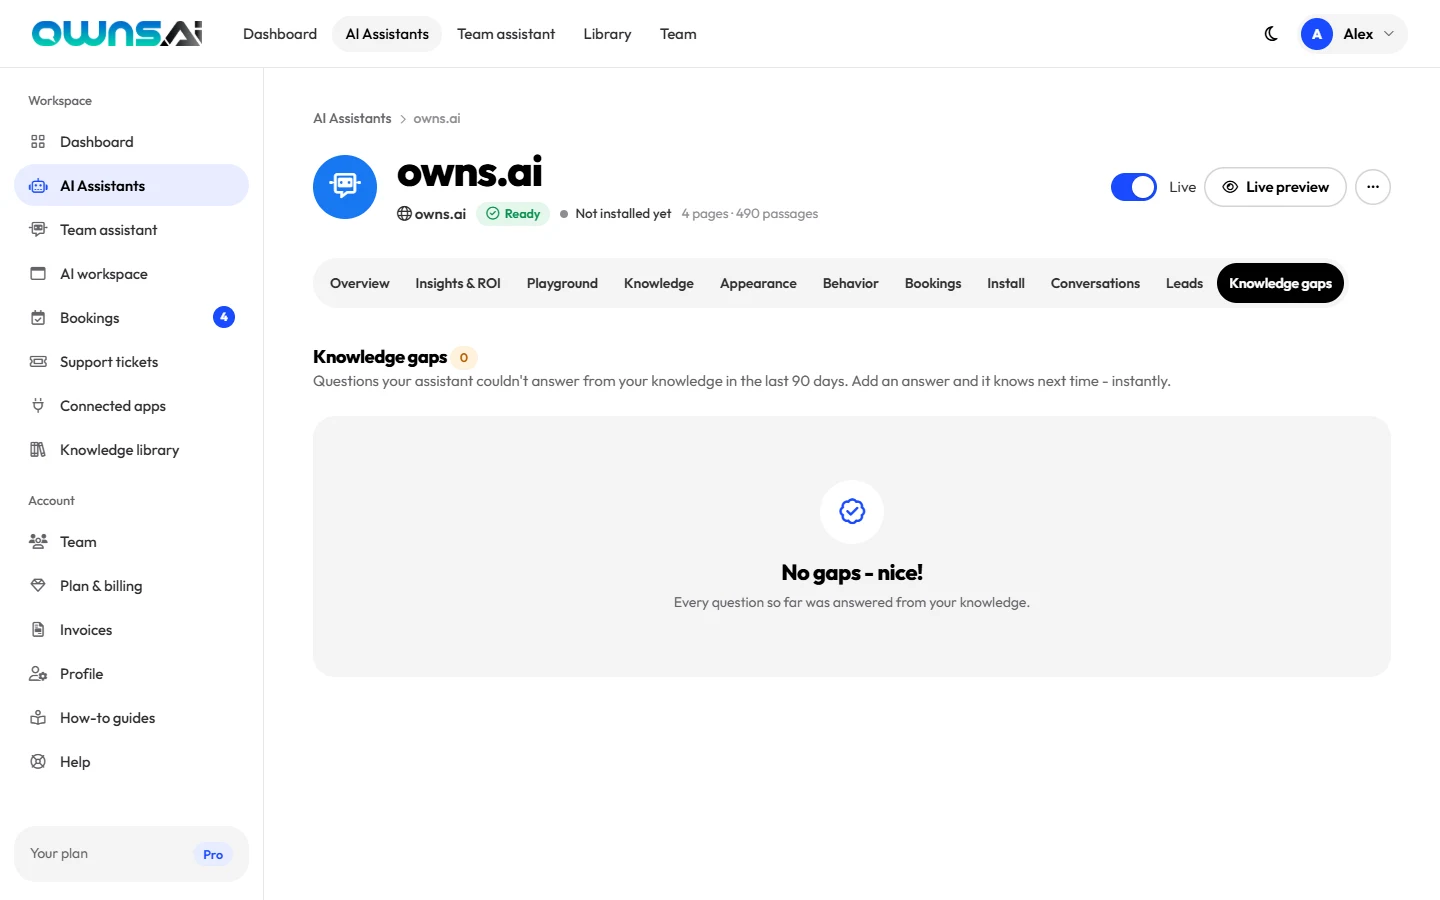Screen dimensions: 1440x900
Task: Click the Invoices document icon
Action: tap(38, 630)
